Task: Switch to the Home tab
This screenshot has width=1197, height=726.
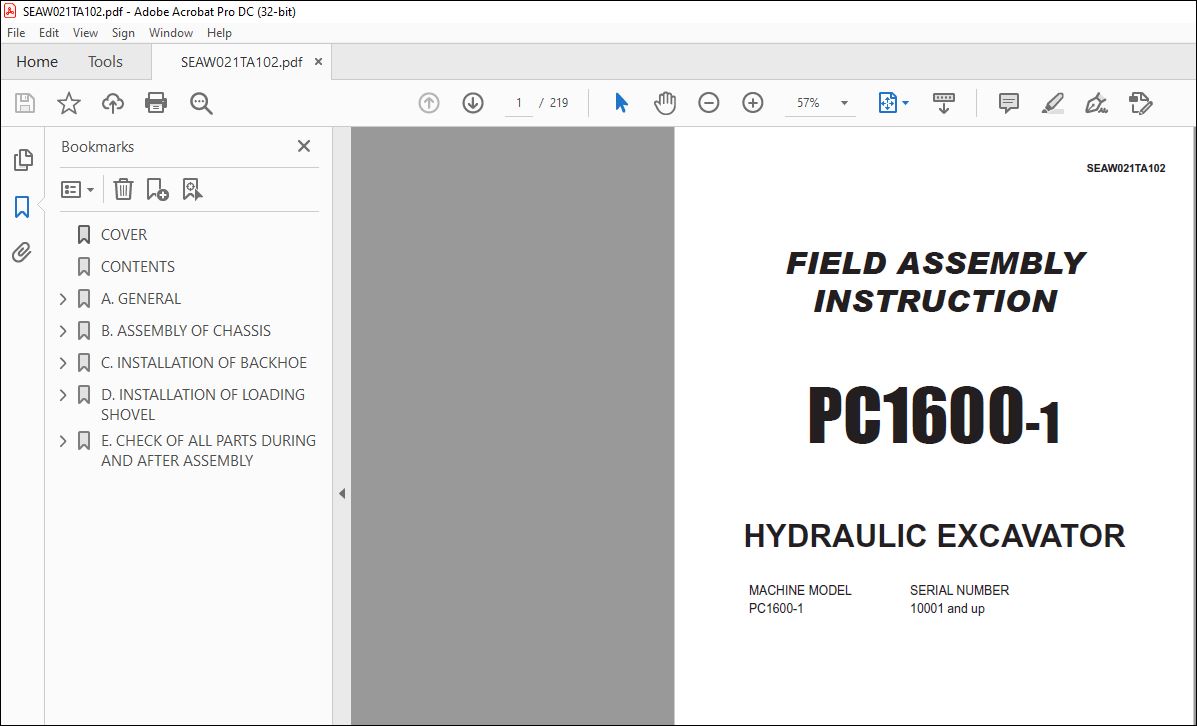Action: click(37, 62)
